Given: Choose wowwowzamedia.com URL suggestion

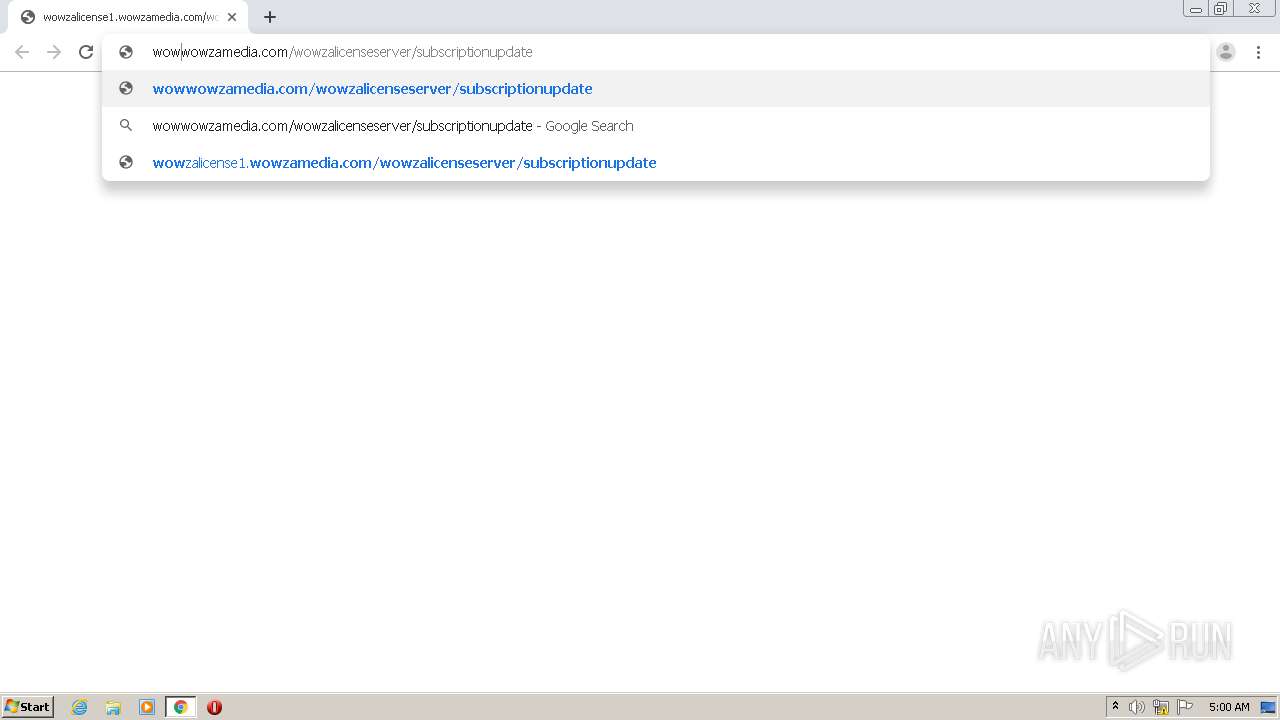Looking at the screenshot, I should [x=656, y=89].
